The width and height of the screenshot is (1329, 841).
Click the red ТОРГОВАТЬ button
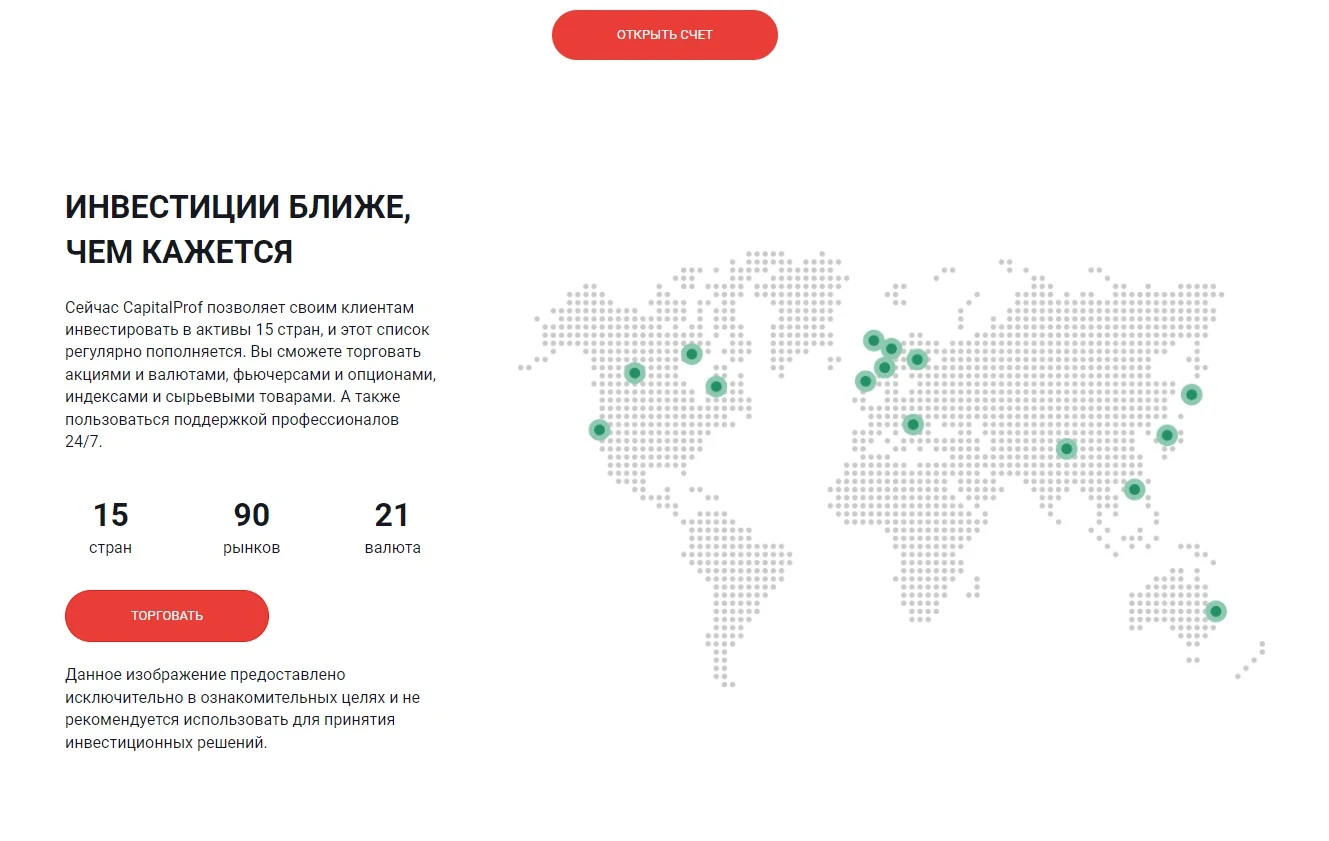tap(167, 616)
